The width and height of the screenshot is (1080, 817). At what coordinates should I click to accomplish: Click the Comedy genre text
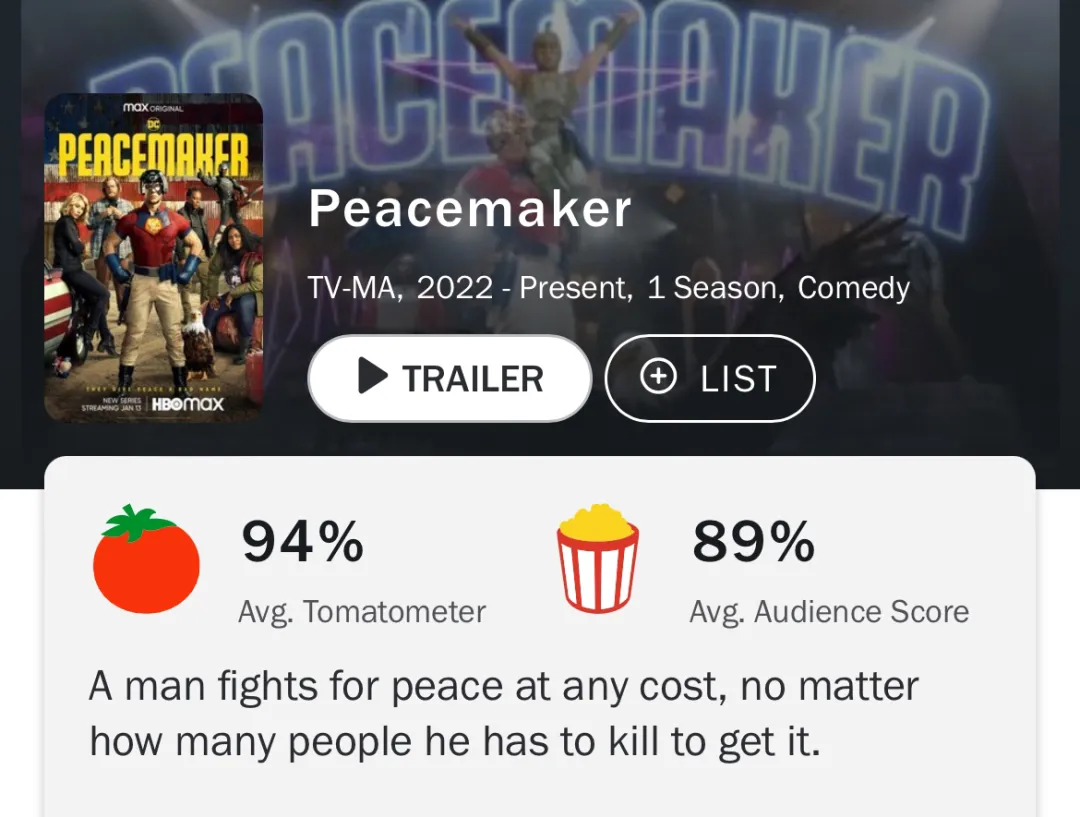(x=853, y=288)
